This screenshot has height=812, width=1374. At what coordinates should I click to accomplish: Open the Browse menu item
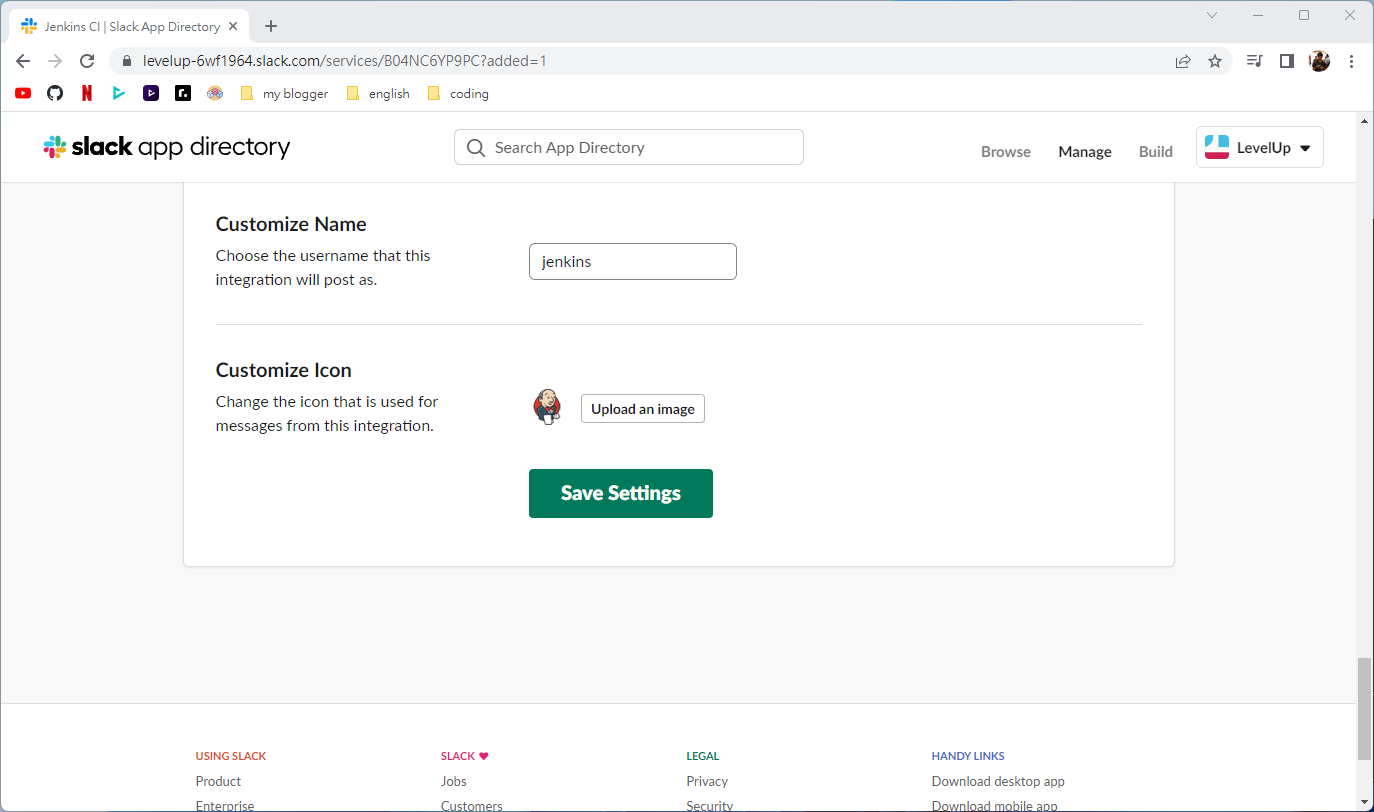(1006, 151)
